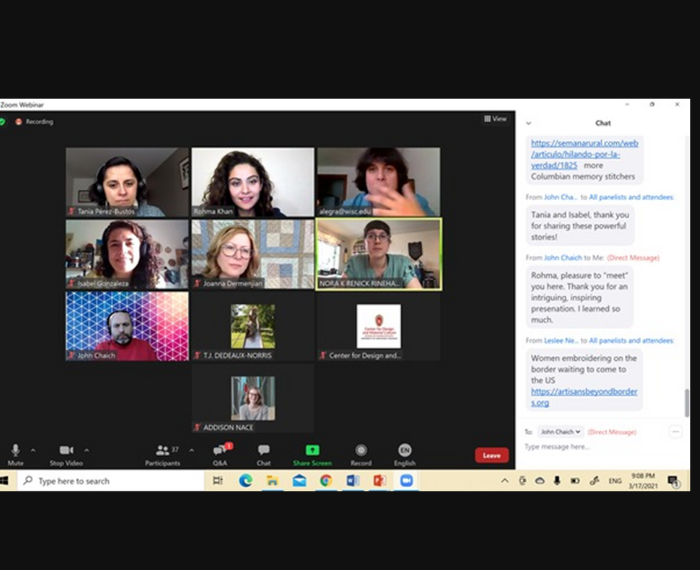Open the Q&A panel
This screenshot has width=700, height=570.
(219, 451)
